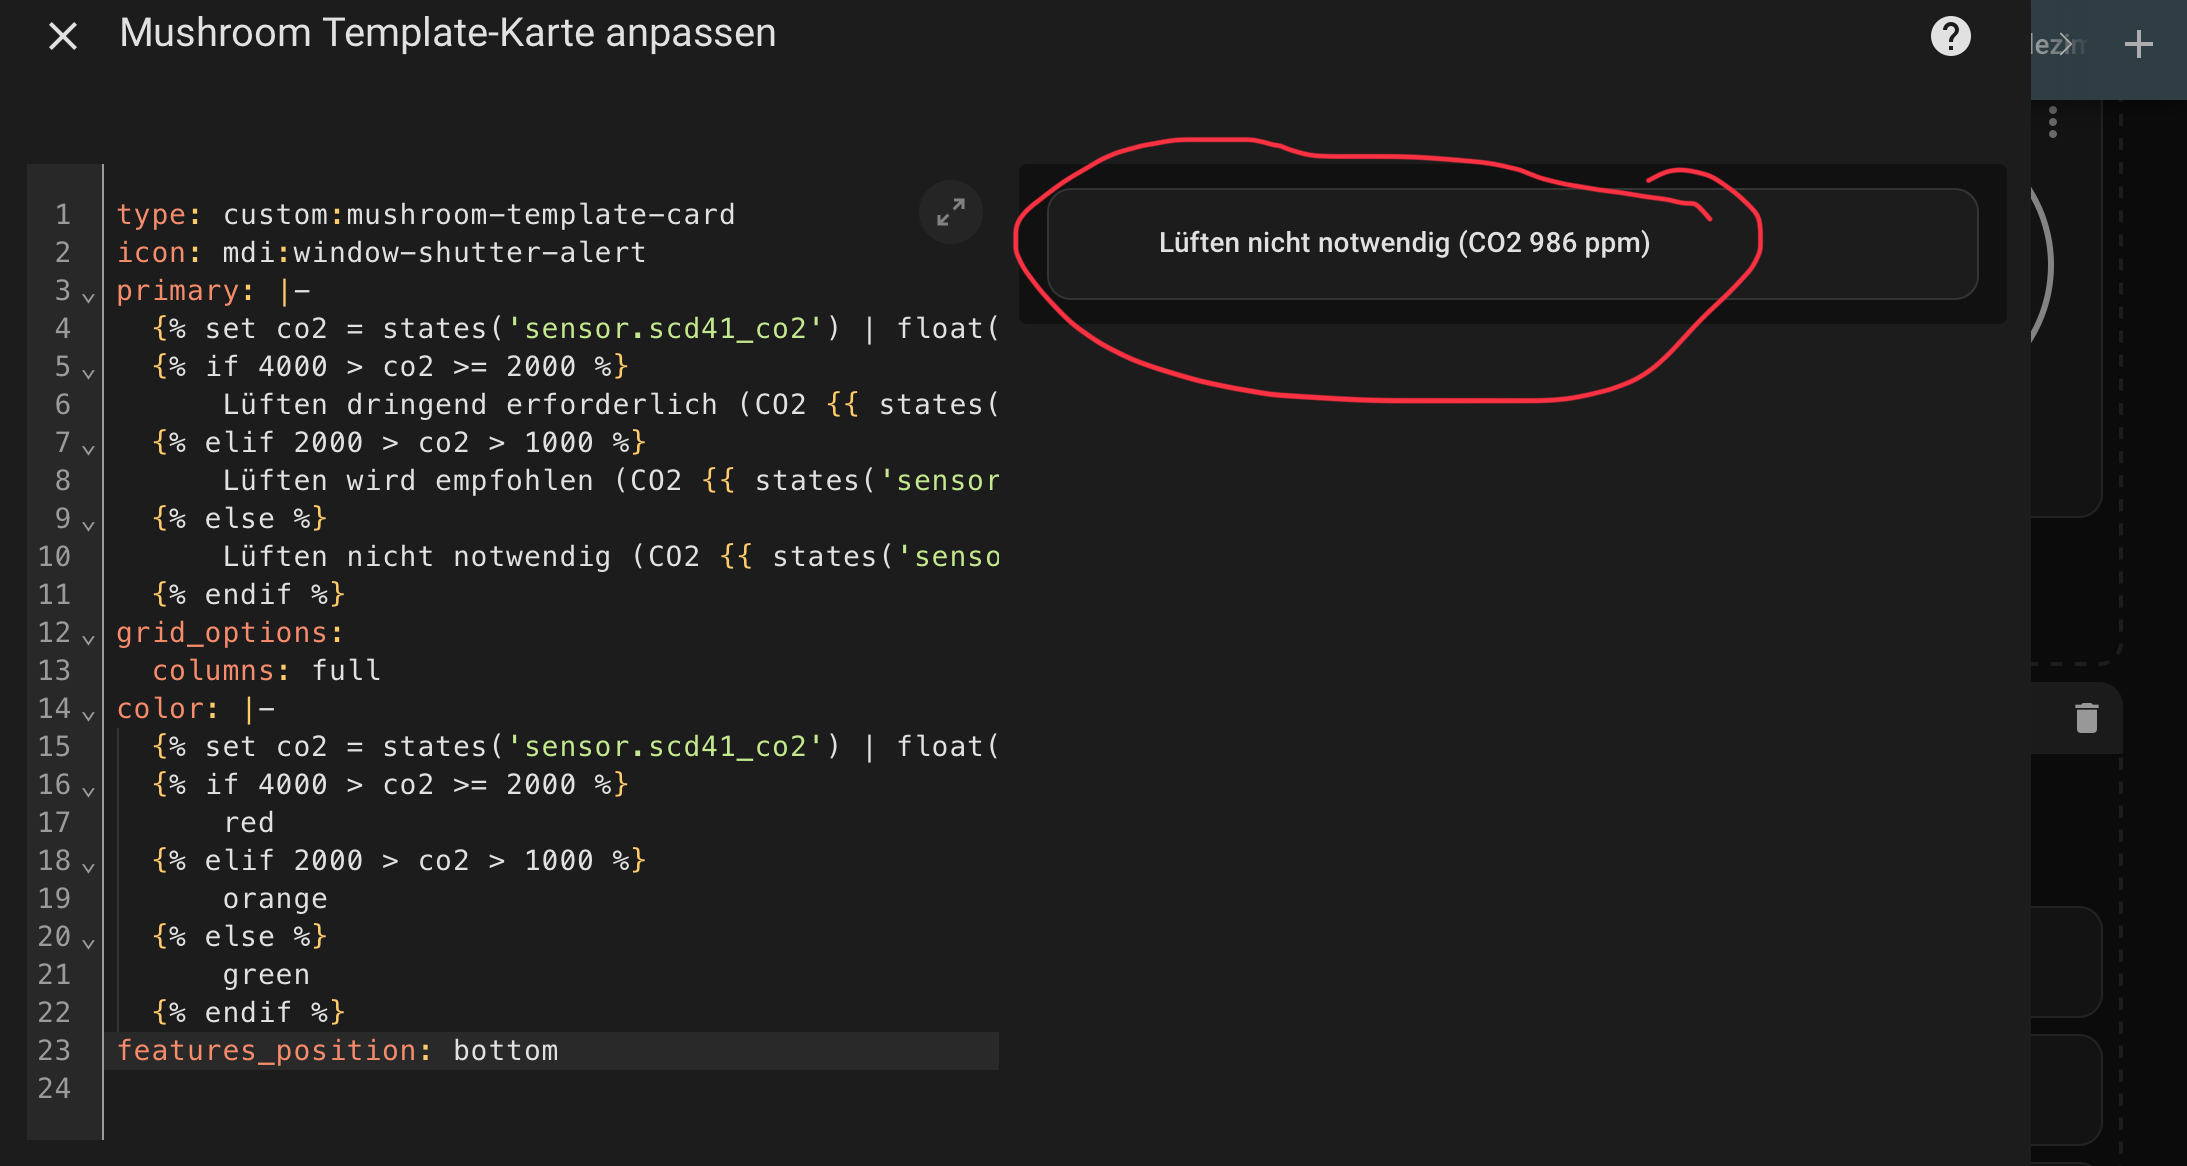The height and width of the screenshot is (1166, 2187).
Task: Click the icon value mdi:window-shutter-alert
Action: 434,253
